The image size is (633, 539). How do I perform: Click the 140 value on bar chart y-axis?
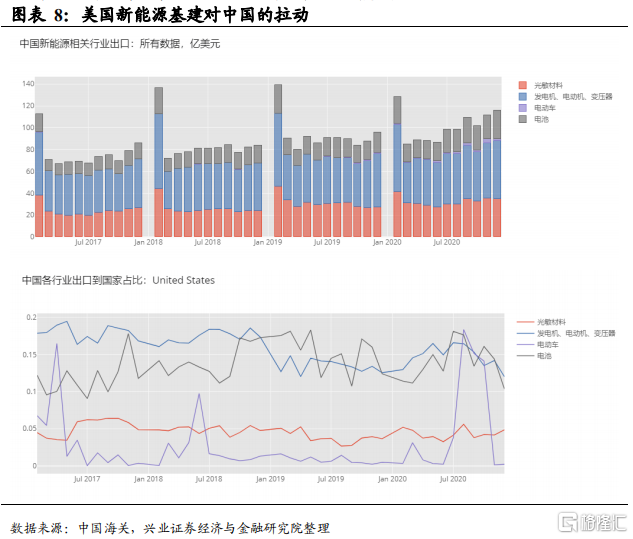pyautogui.click(x=27, y=83)
